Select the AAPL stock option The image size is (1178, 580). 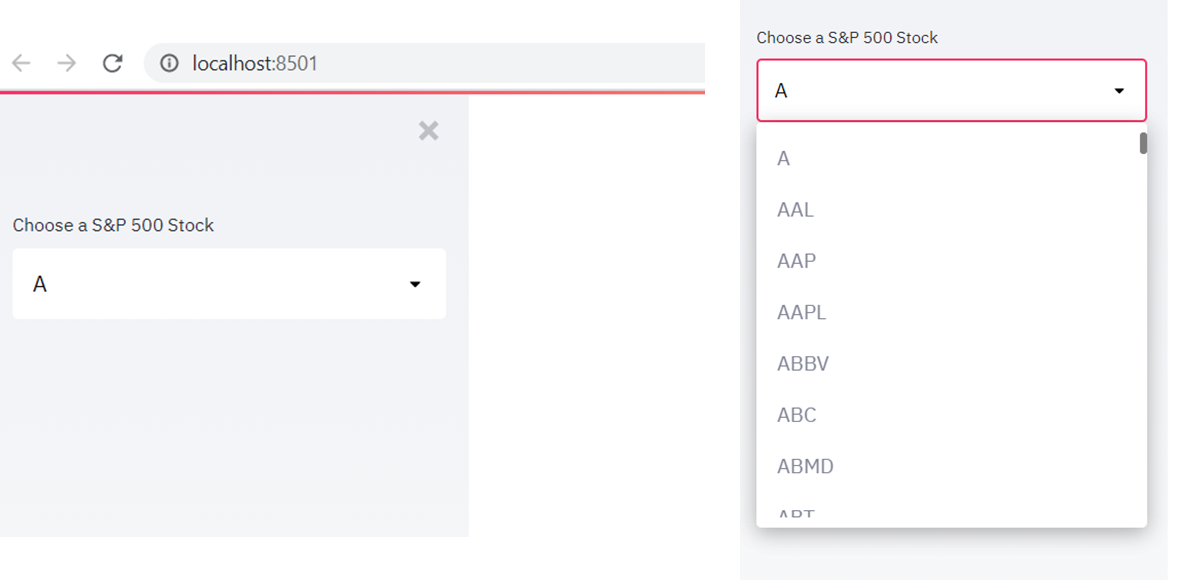pyautogui.click(x=802, y=312)
